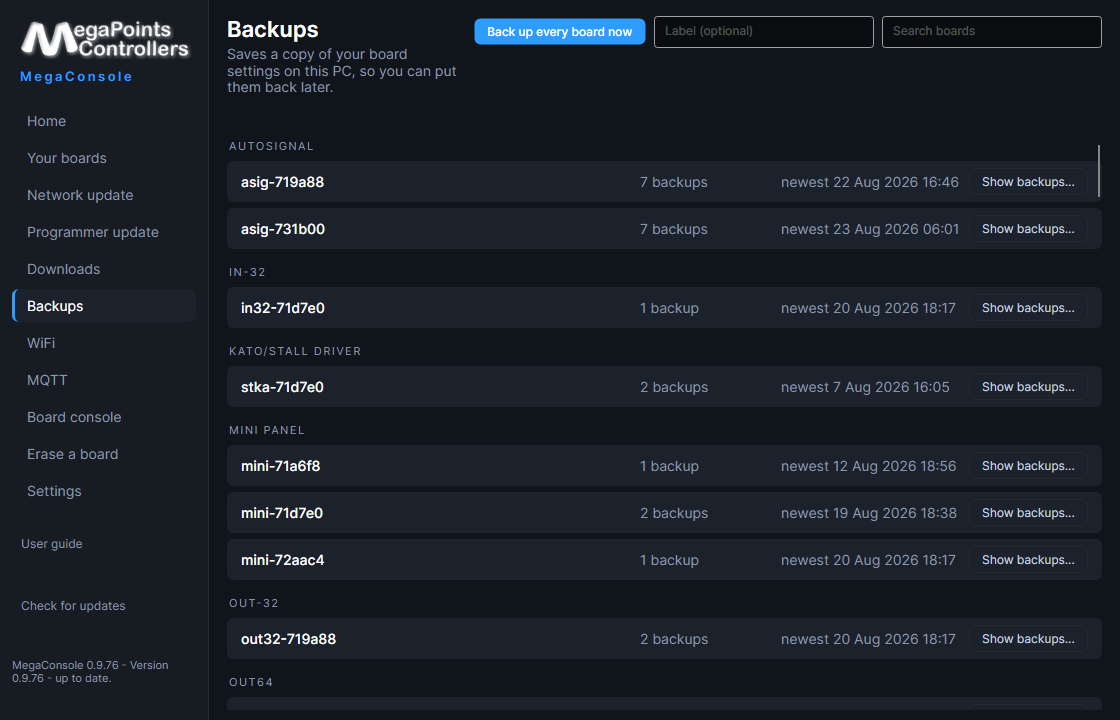Image resolution: width=1120 pixels, height=720 pixels.
Task: Select board name mini-71d7e0
Action: 282,513
